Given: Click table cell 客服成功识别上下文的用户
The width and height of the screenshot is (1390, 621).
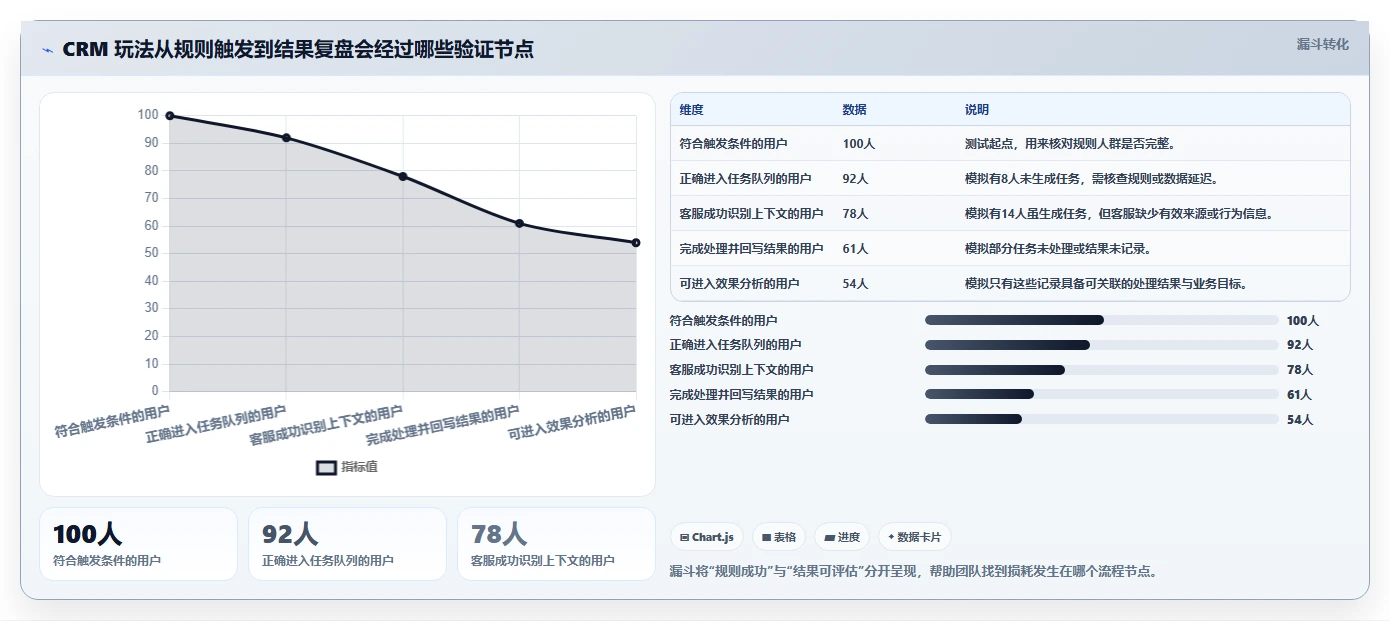Looking at the screenshot, I should [751, 214].
